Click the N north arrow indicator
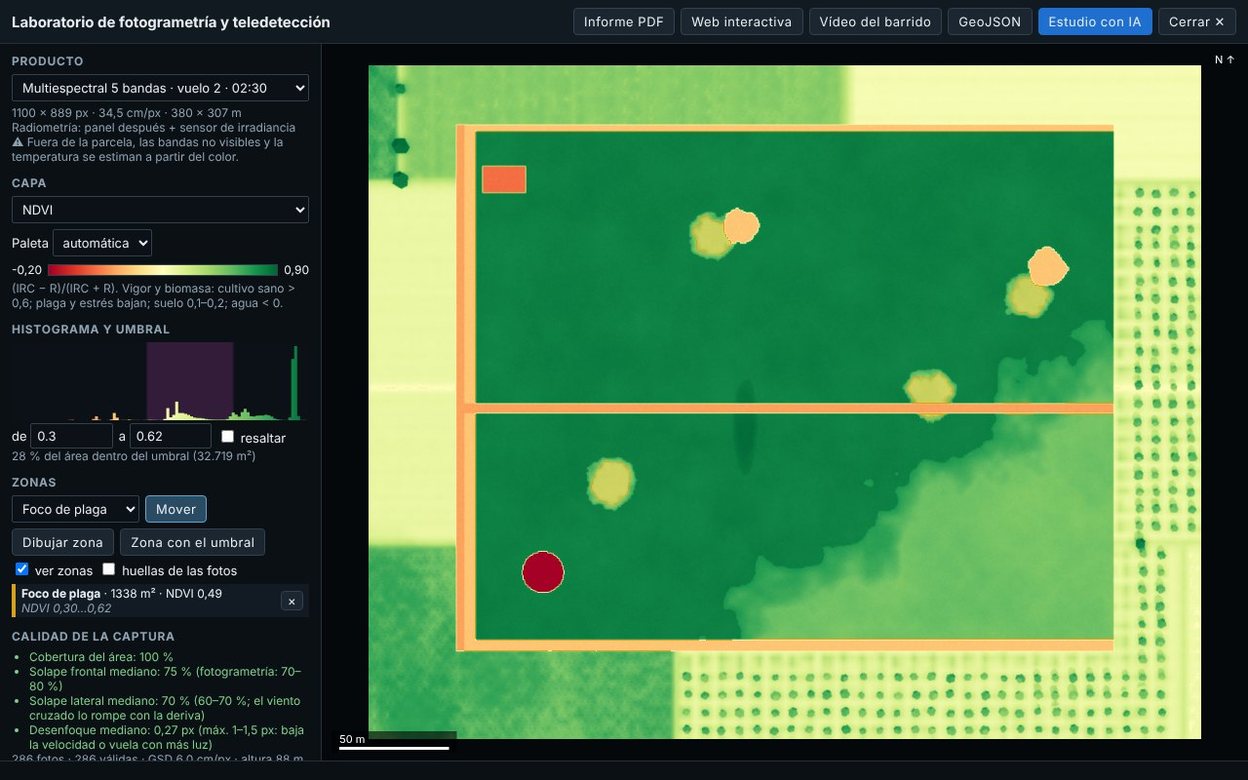 tap(1225, 60)
